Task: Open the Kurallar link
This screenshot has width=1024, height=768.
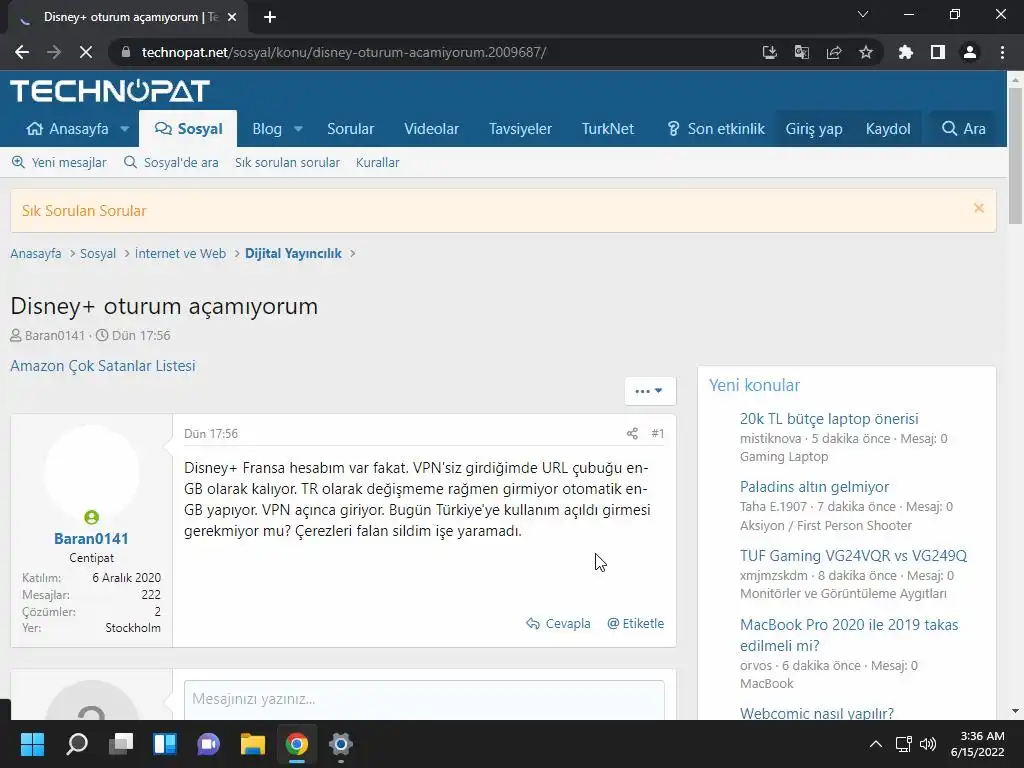Action: pos(377,163)
